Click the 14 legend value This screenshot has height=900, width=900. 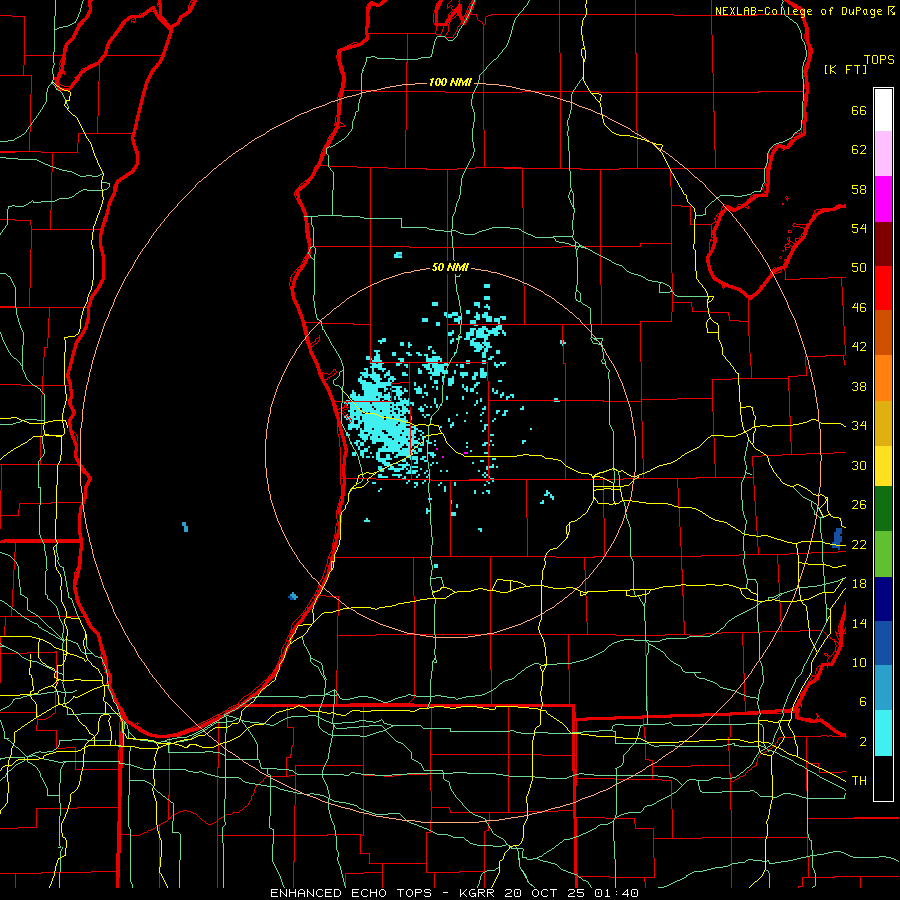pos(859,623)
